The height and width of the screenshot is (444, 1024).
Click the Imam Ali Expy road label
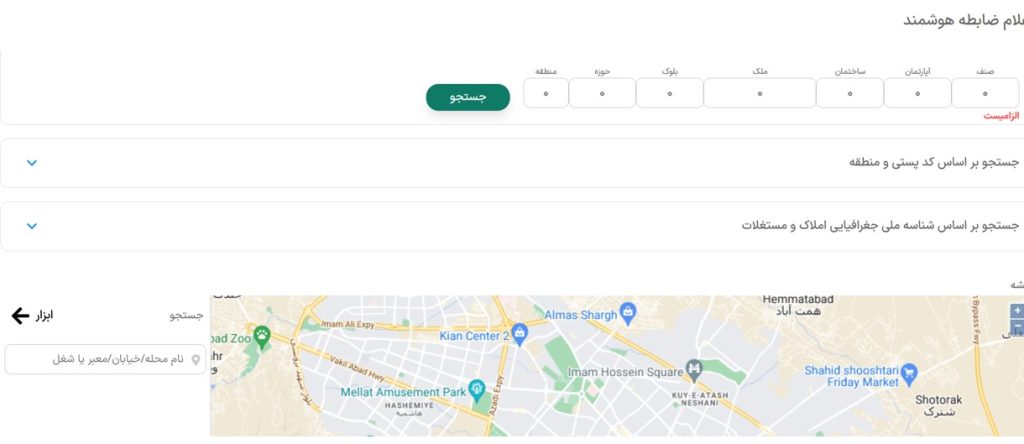(349, 325)
